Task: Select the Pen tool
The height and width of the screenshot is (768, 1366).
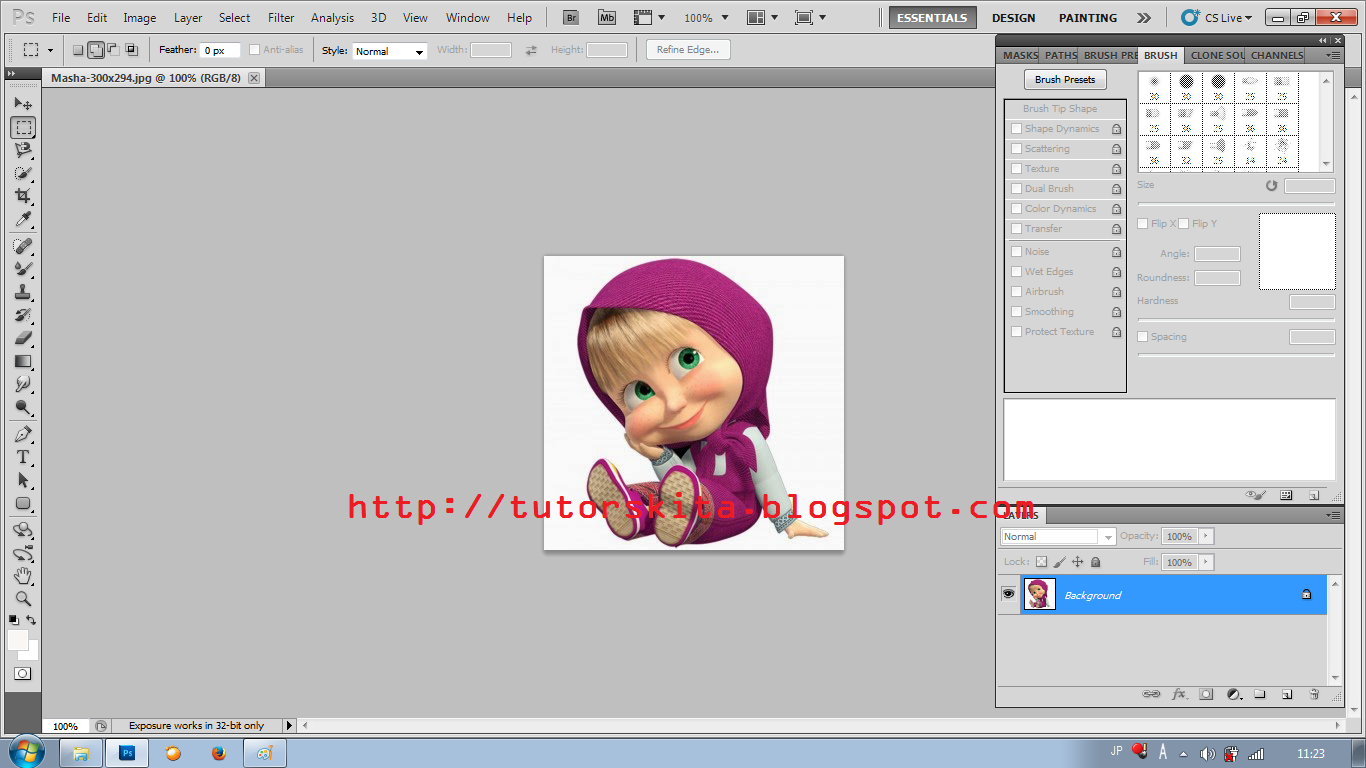Action: [23, 434]
